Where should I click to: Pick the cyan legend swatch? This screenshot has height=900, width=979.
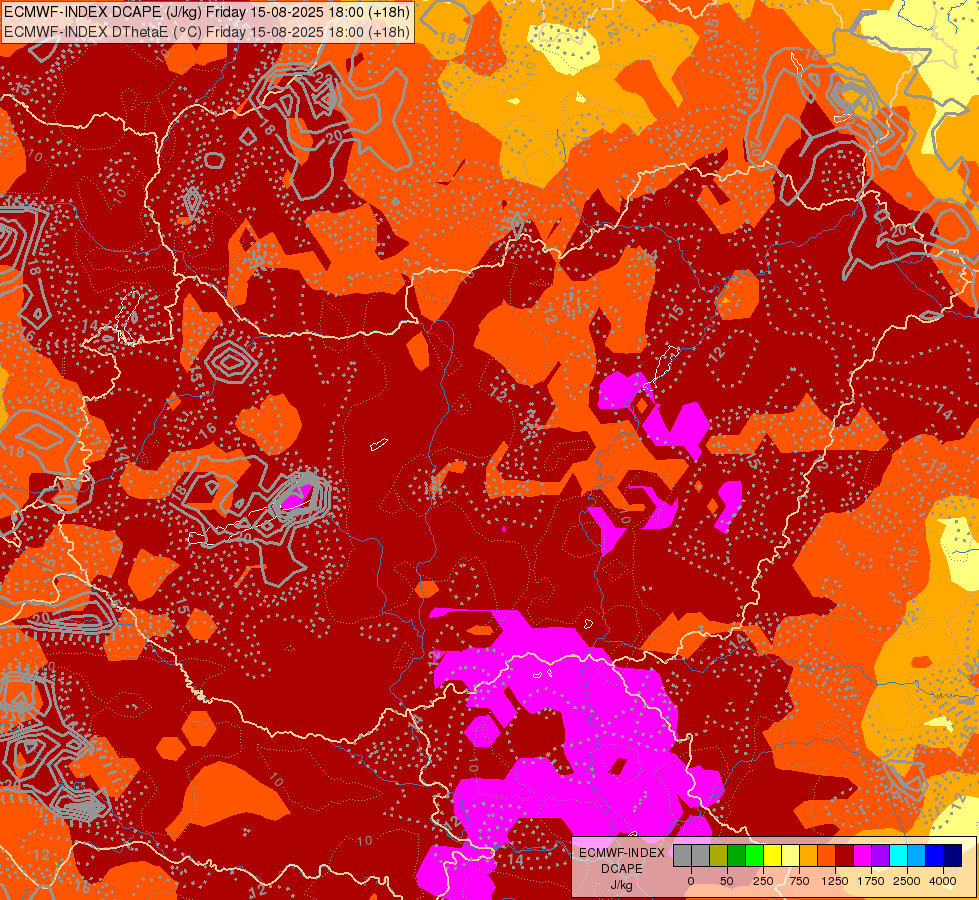point(898,855)
